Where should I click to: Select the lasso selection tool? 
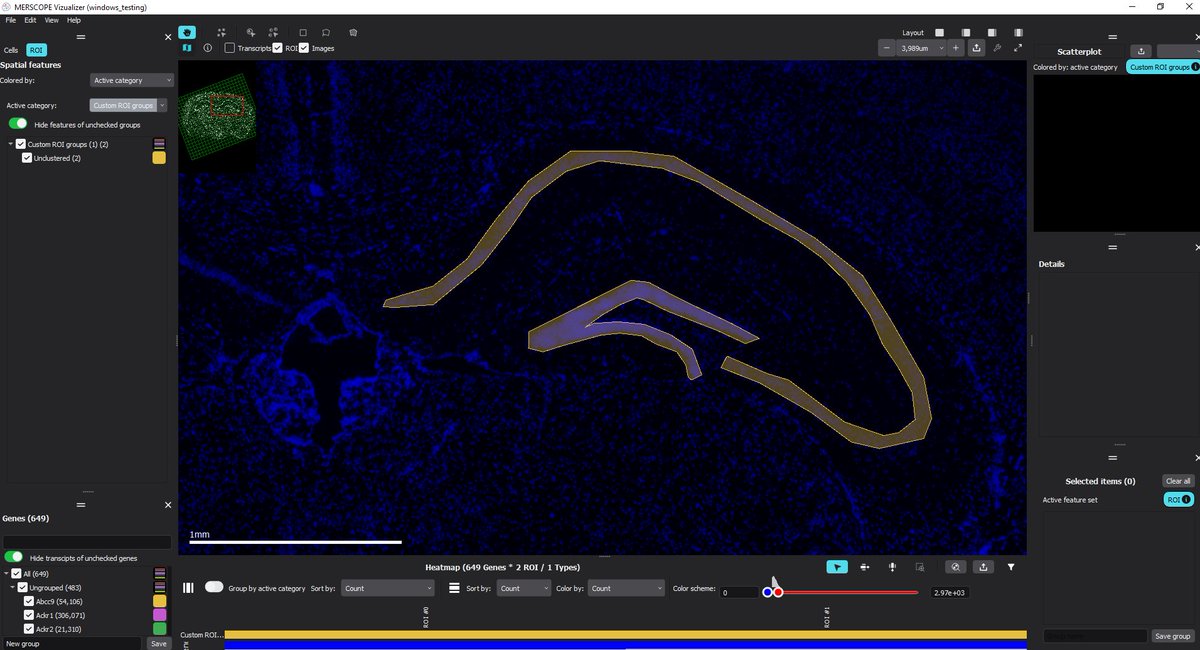[x=325, y=32]
